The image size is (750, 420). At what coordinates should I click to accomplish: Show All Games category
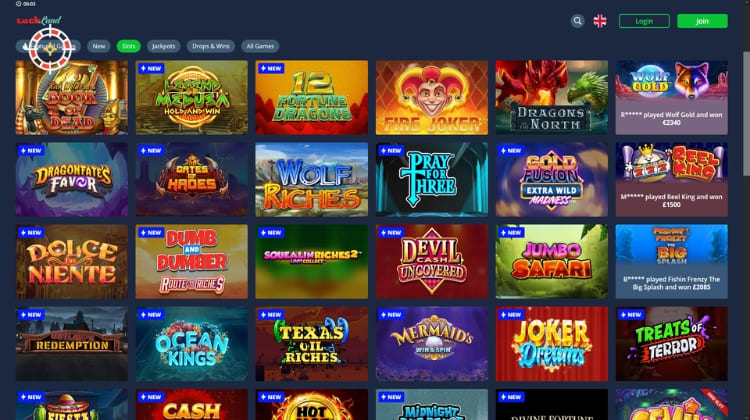click(x=260, y=46)
